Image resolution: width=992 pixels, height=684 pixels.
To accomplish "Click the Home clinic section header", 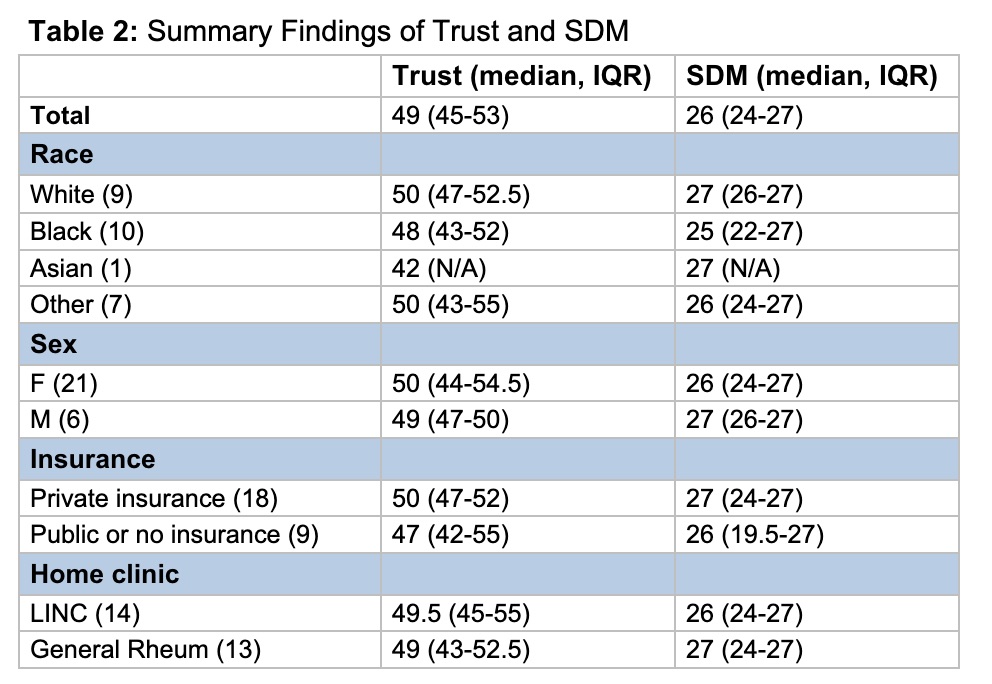I will coord(105,574).
